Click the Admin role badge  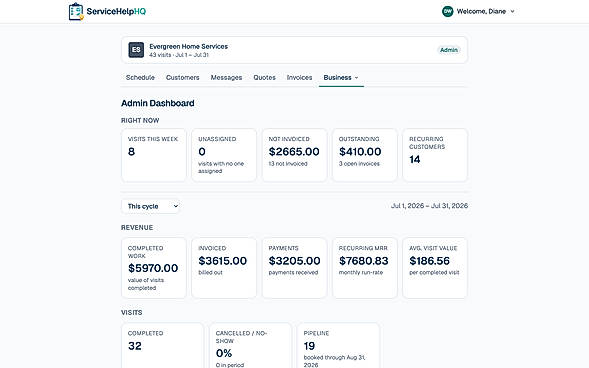(449, 50)
